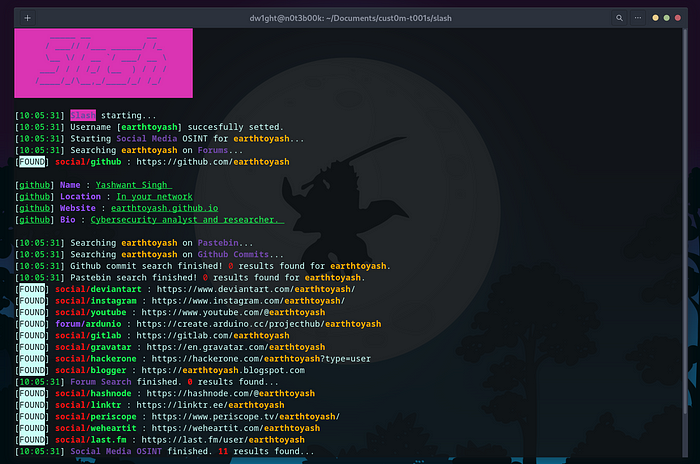
Task: Open the three-dots terminal menu
Action: pyautogui.click(x=638, y=18)
